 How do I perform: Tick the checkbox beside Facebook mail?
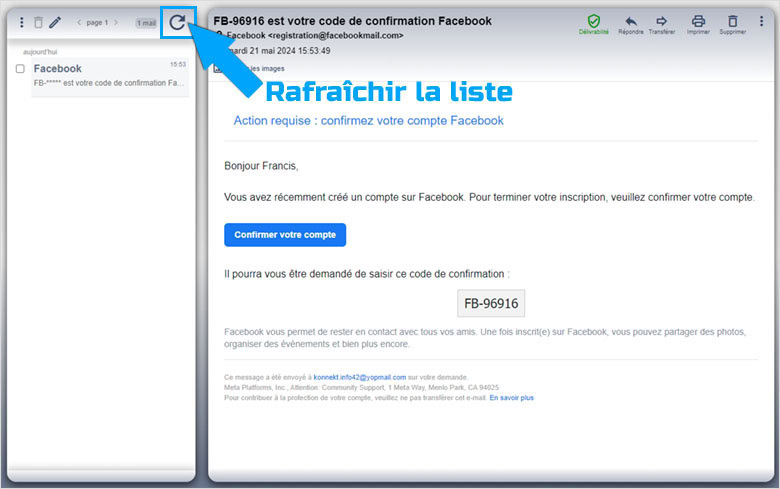point(20,69)
